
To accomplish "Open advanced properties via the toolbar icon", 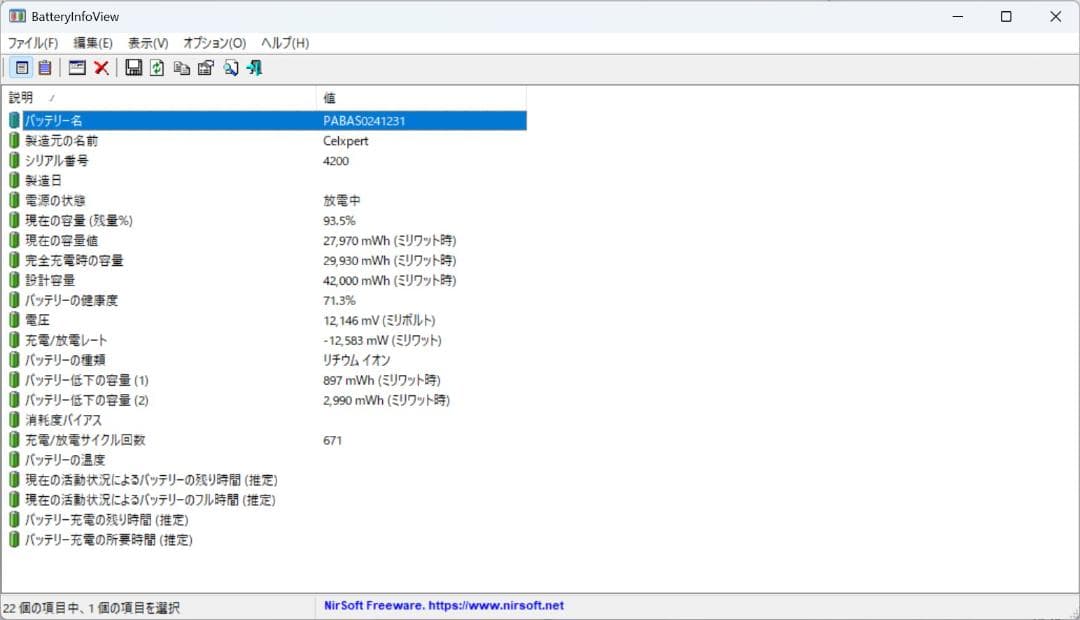I will point(206,67).
